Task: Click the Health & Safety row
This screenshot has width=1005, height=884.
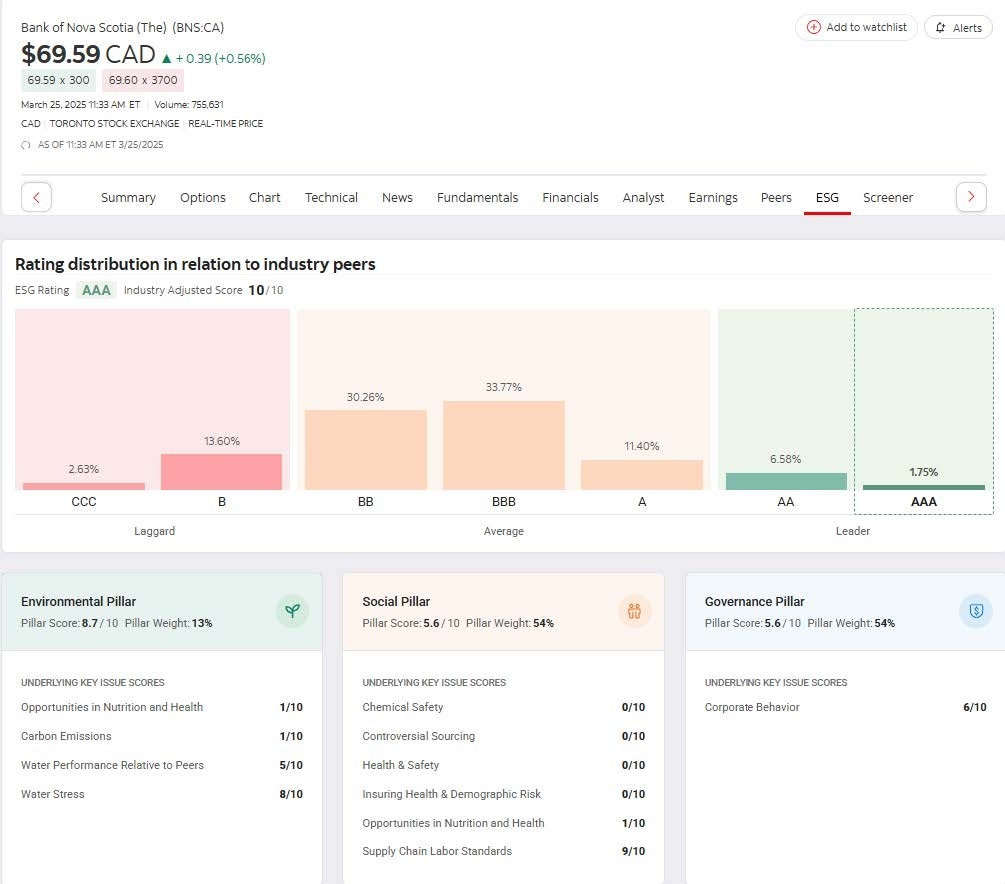Action: tap(504, 765)
